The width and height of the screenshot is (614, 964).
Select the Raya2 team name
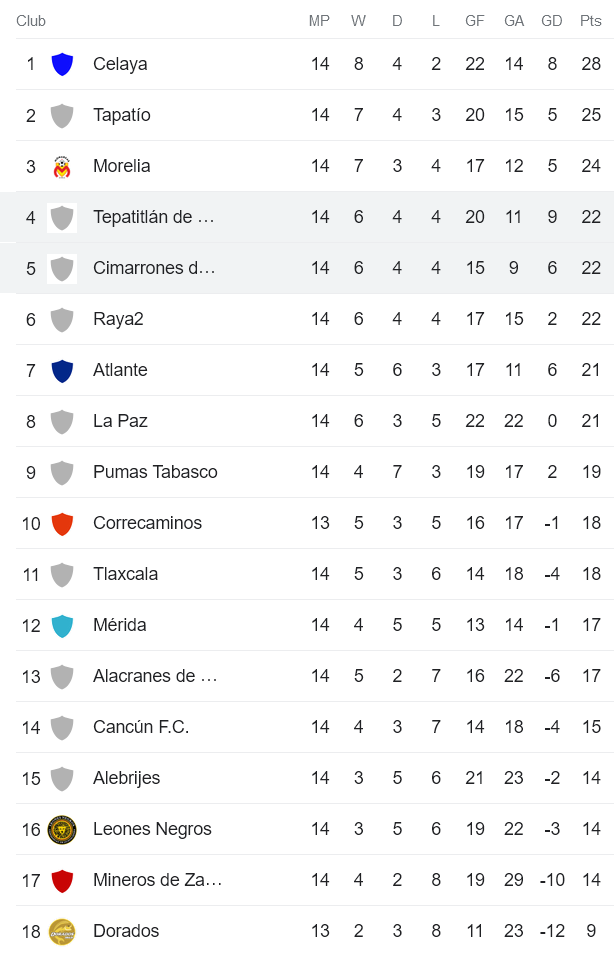pyautogui.click(x=118, y=319)
